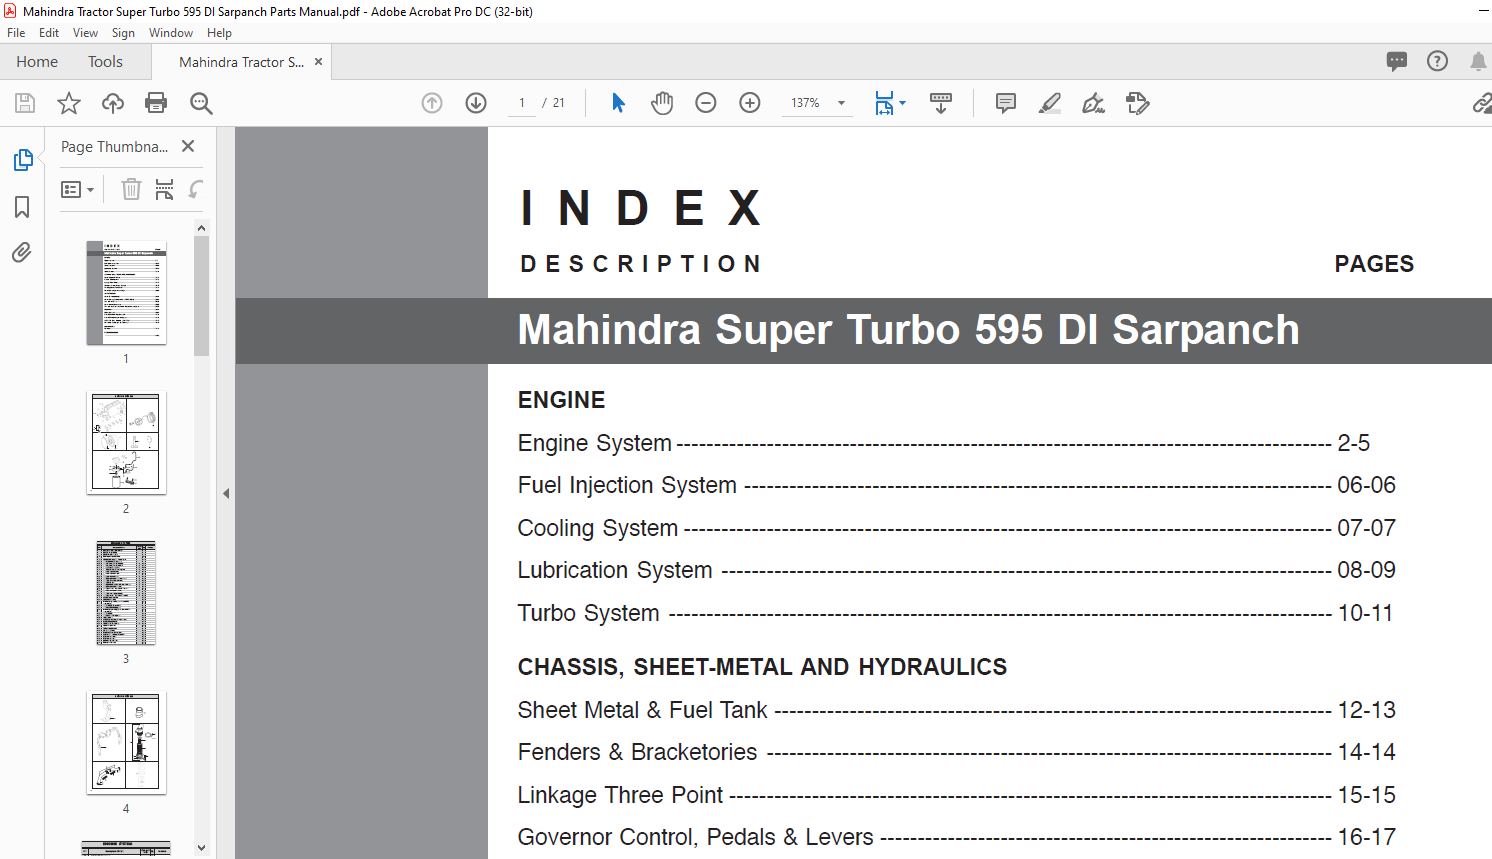Select page 2 thumbnail

click(x=126, y=443)
